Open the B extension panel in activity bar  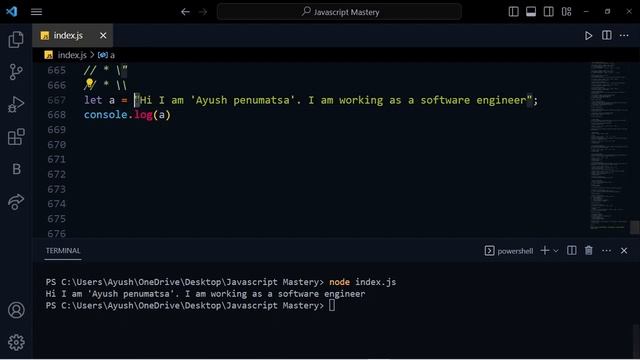point(16,169)
